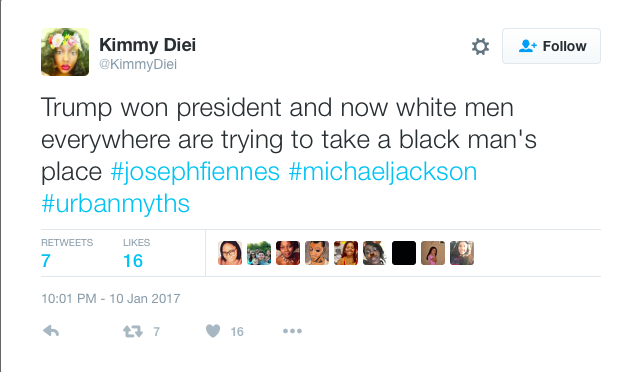Open the #urbanmyths hashtag
The height and width of the screenshot is (372, 637).
pos(115,203)
